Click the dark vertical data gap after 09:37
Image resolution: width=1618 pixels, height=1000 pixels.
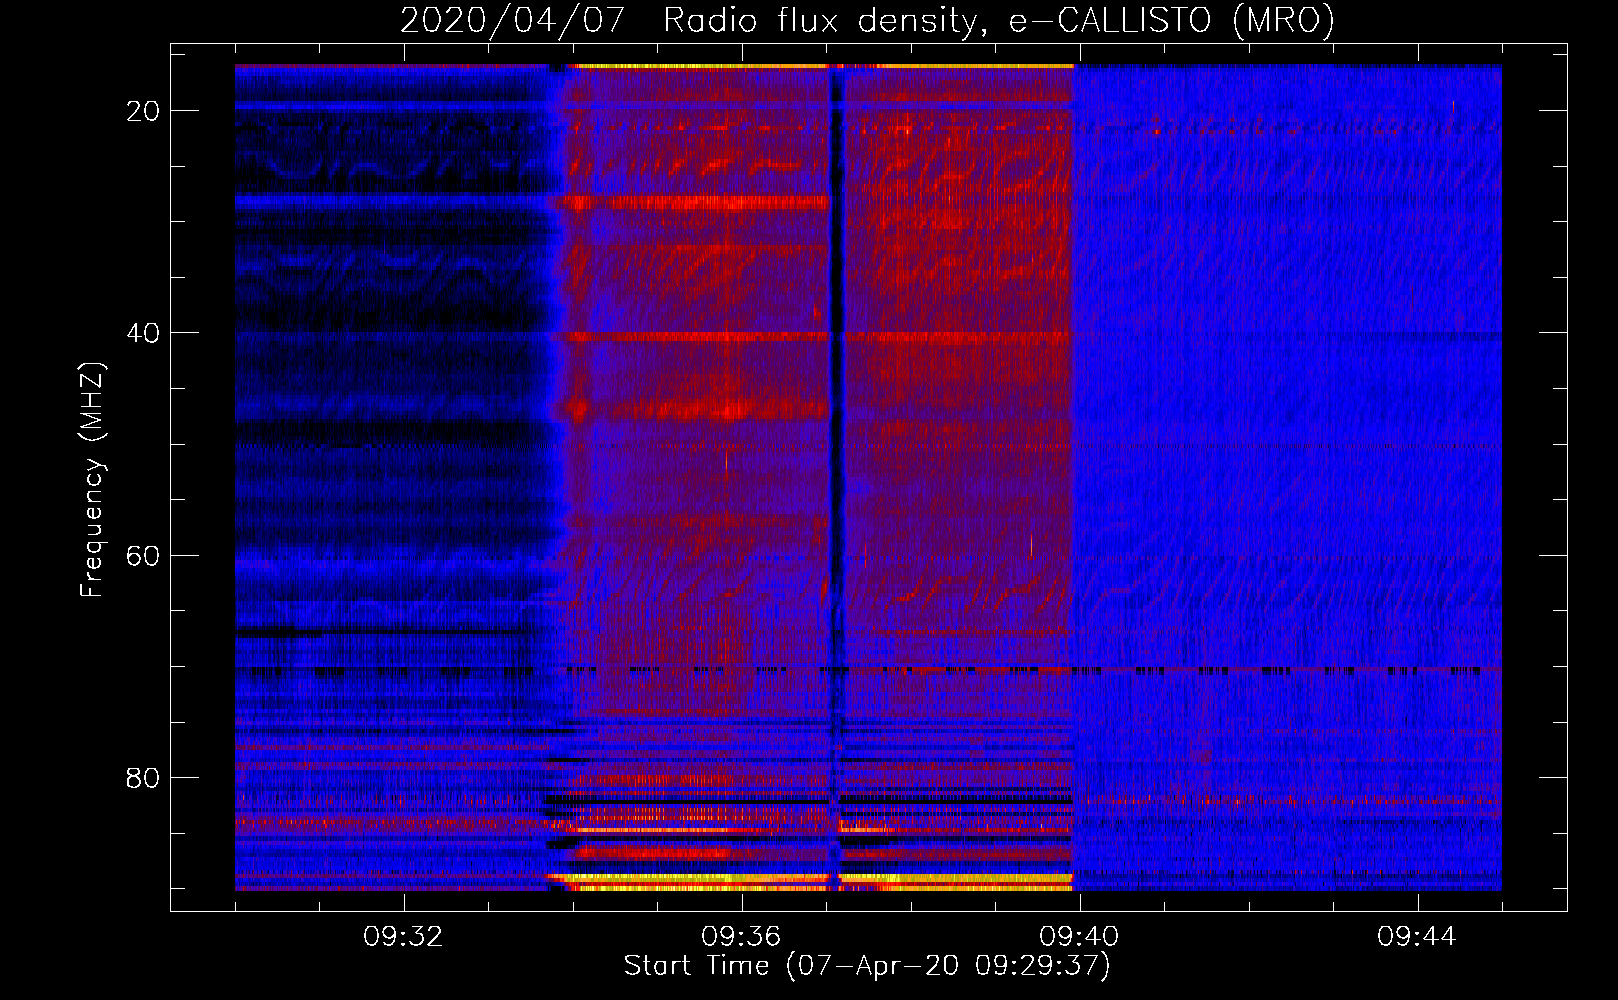(x=836, y=478)
